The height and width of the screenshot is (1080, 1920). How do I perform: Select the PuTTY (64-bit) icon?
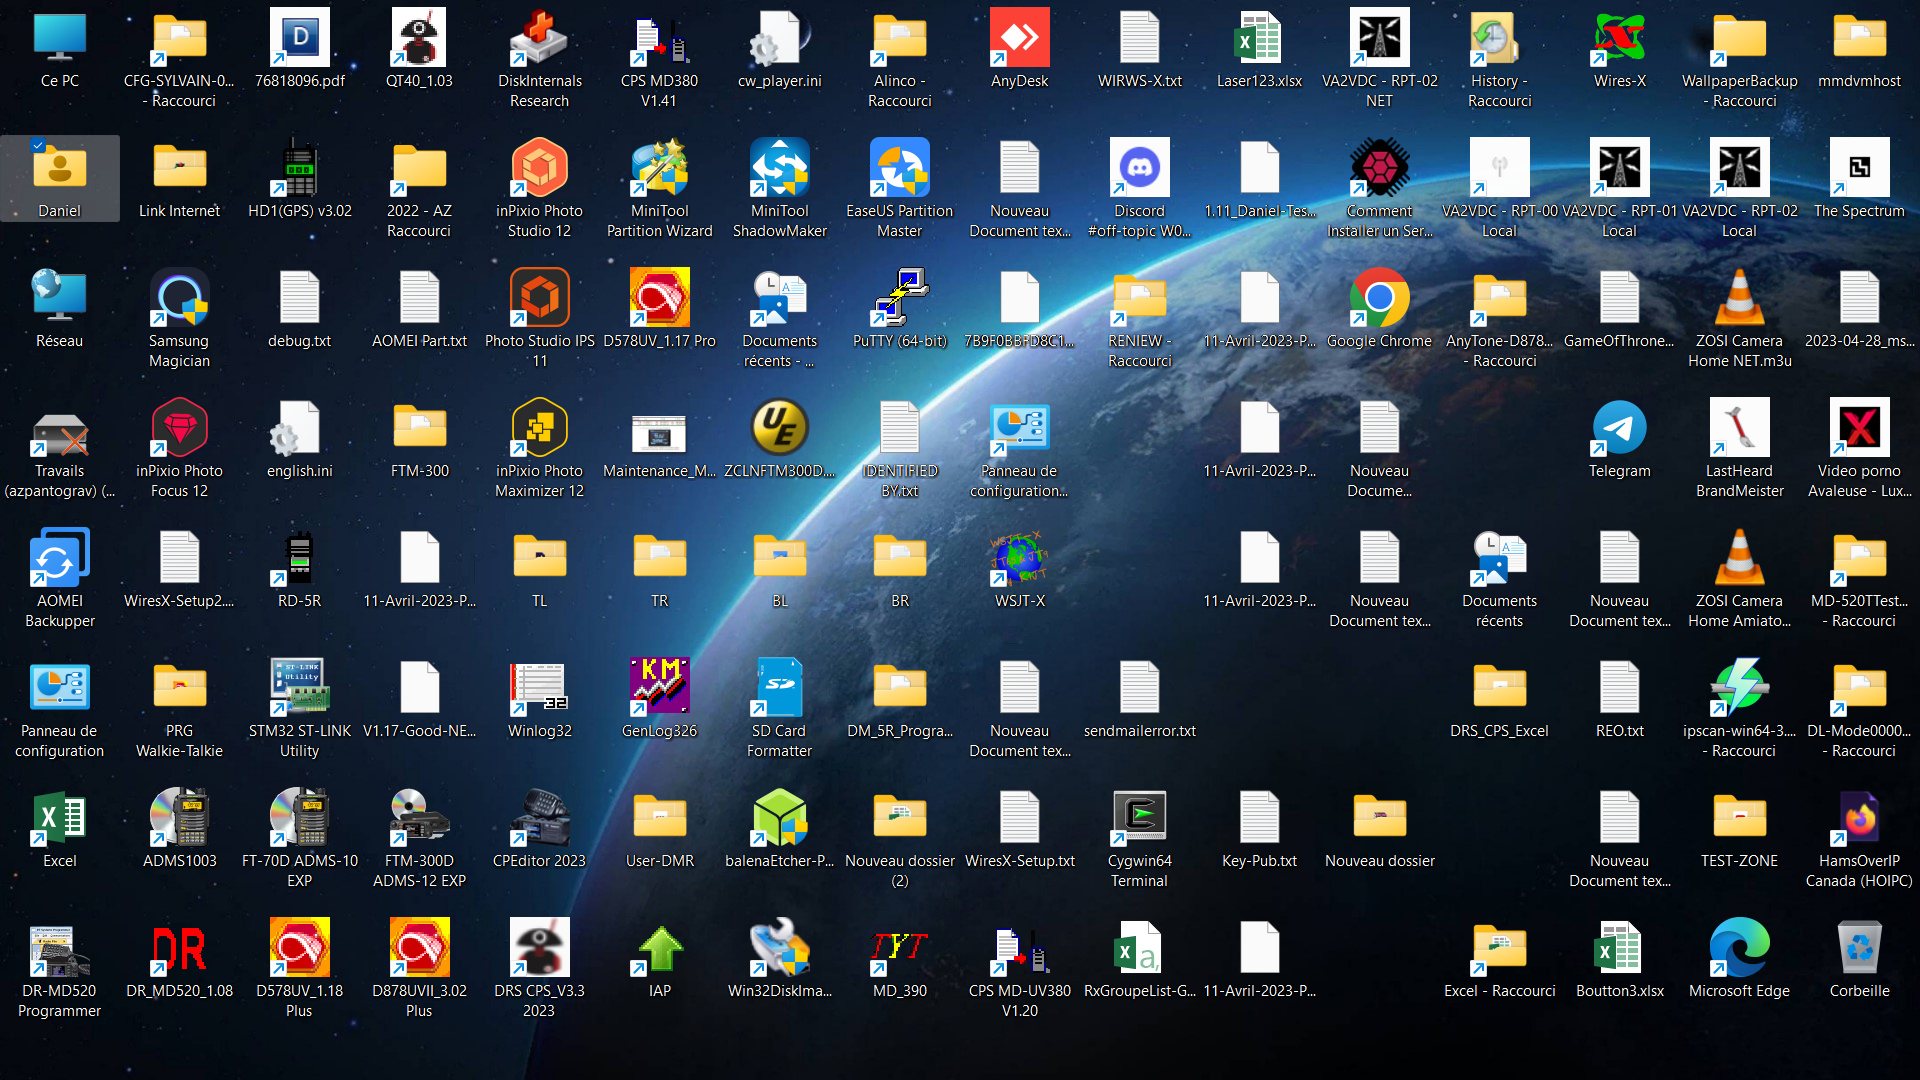point(899,298)
